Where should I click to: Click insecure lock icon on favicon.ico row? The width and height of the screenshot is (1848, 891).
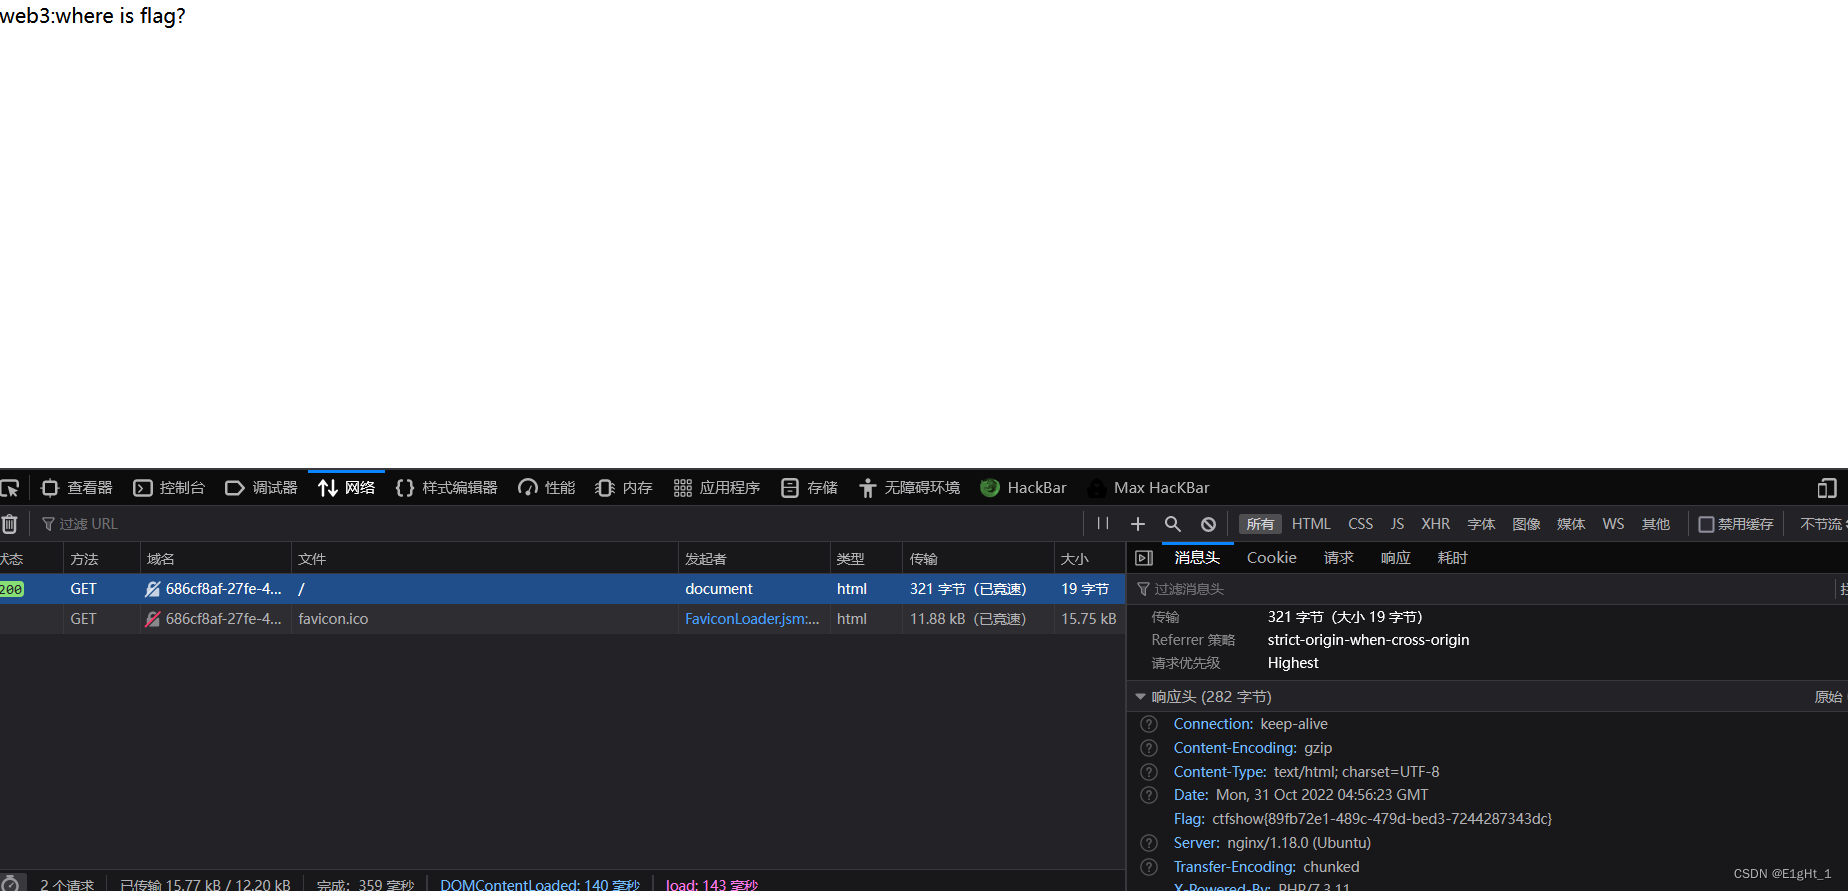153,619
